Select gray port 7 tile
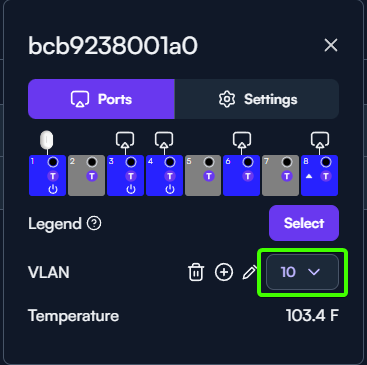Screen dimensions: 367x365 point(281,175)
